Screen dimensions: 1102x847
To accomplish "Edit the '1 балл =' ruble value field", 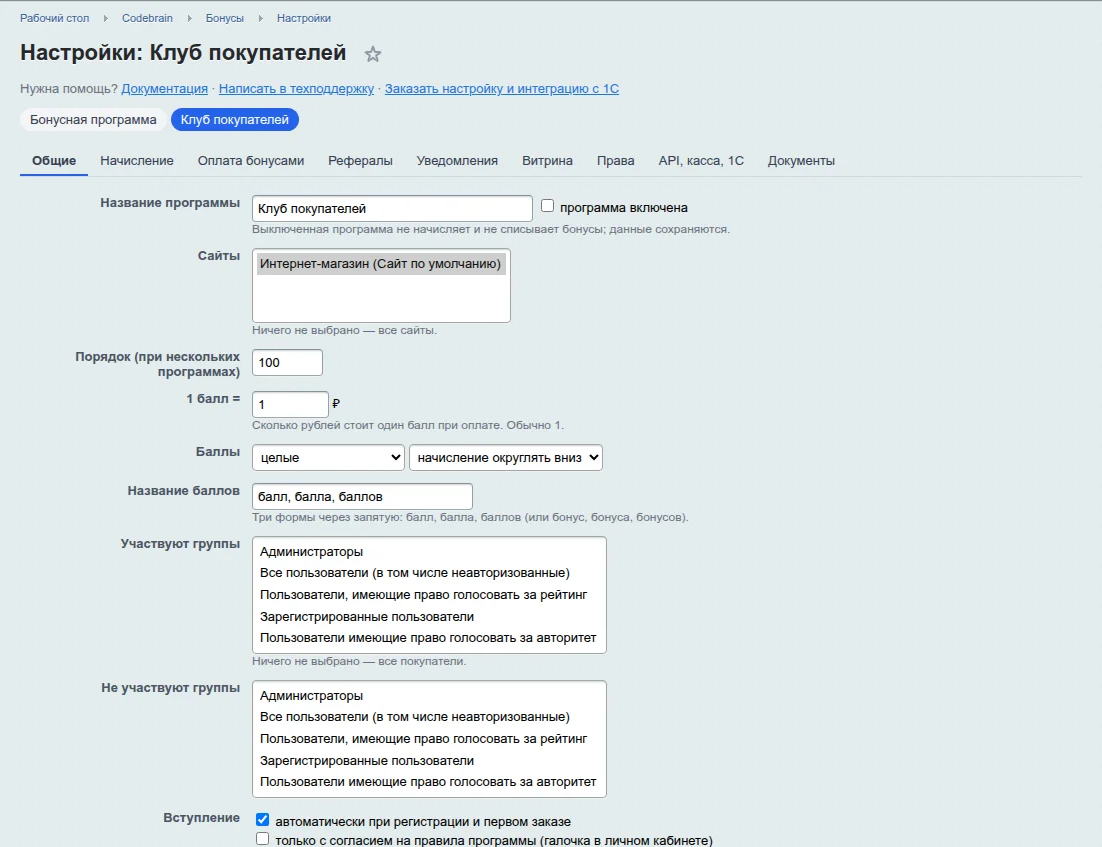I will [x=290, y=404].
